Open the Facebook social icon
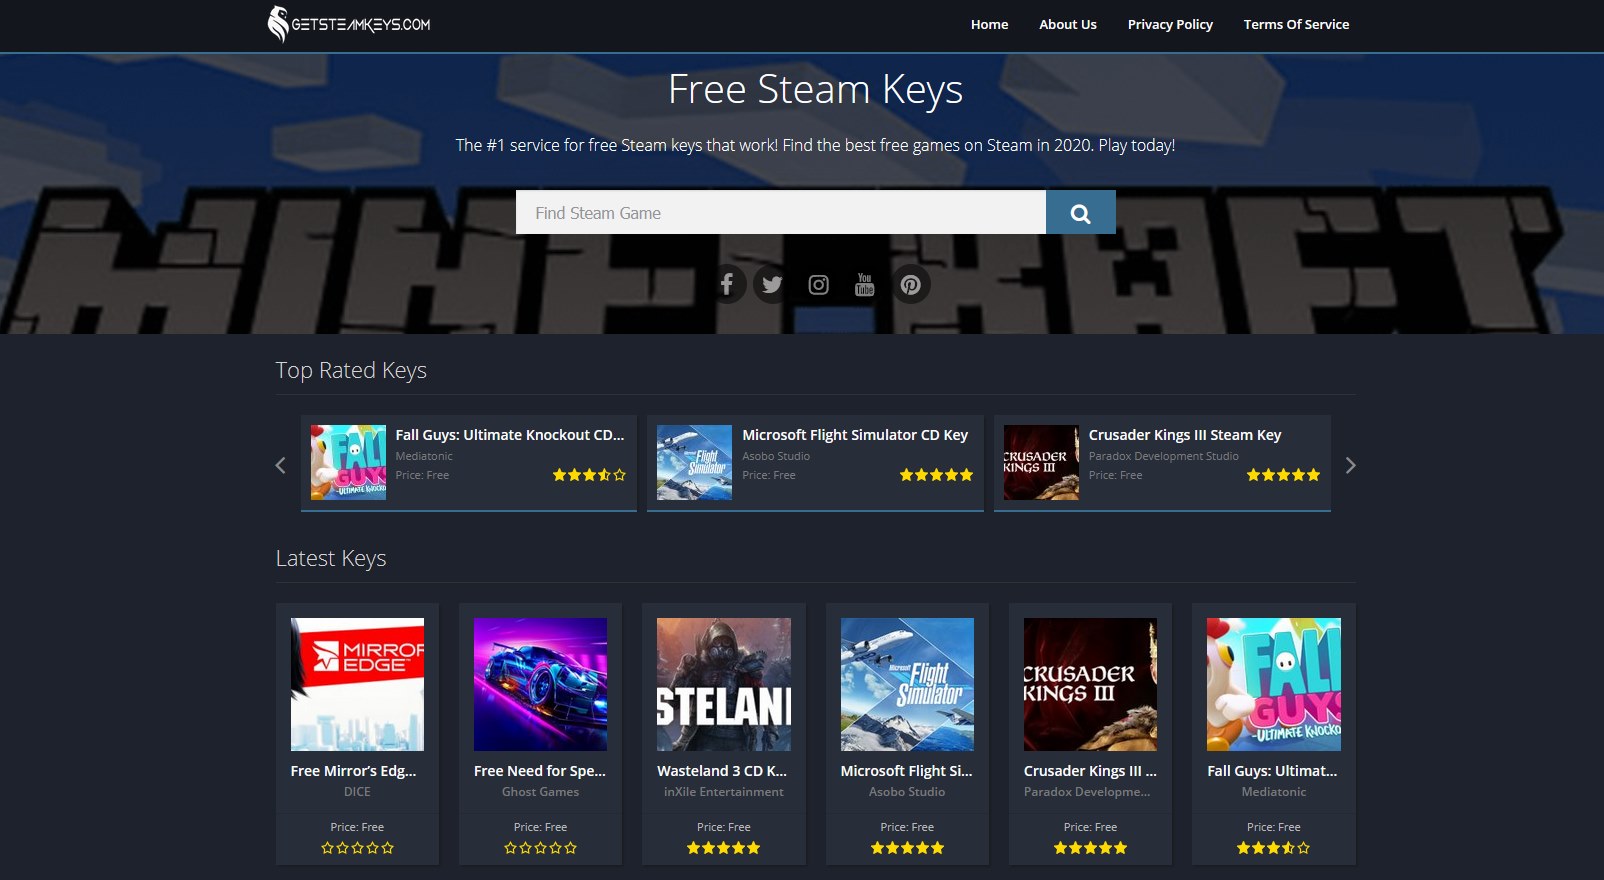1604x880 pixels. 727,285
